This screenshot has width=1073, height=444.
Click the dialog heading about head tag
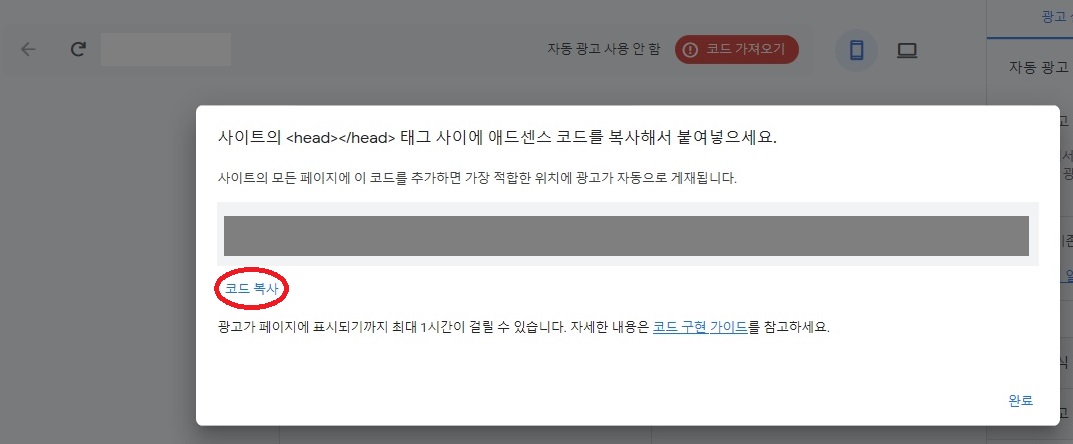[497, 137]
